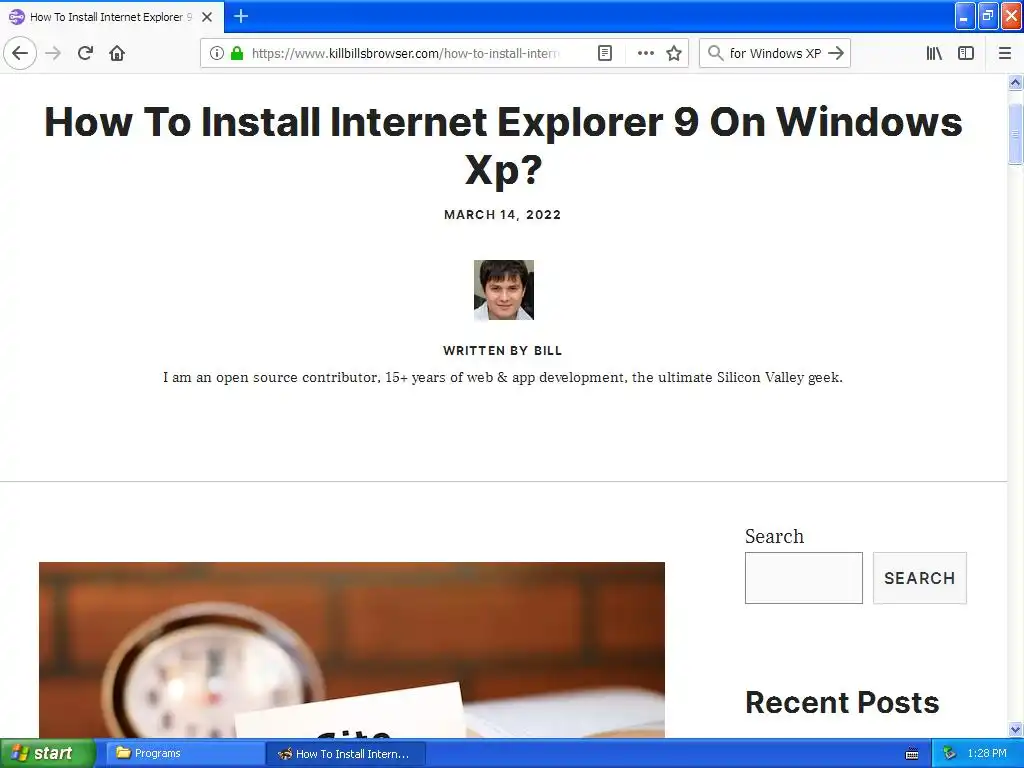The image size is (1024, 768).
Task: Submit search with the arrow button
Action: 836,53
